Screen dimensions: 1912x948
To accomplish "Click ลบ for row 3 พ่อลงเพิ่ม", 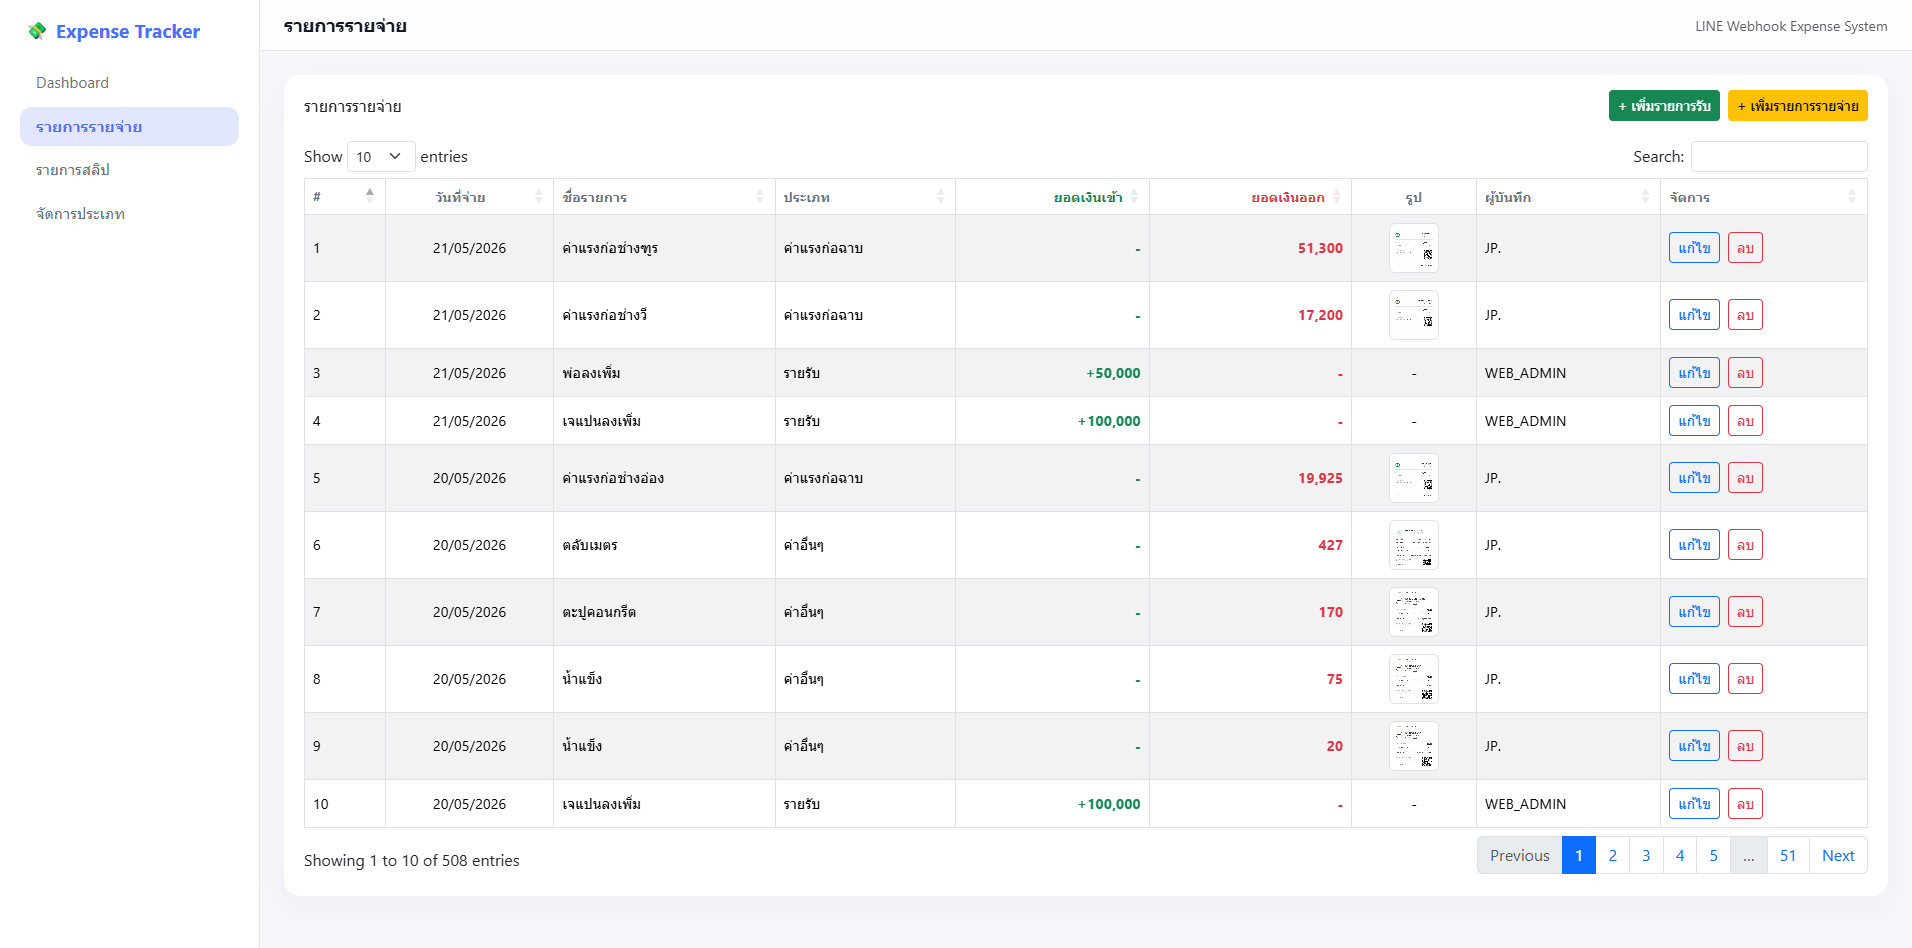I will coord(1745,373).
